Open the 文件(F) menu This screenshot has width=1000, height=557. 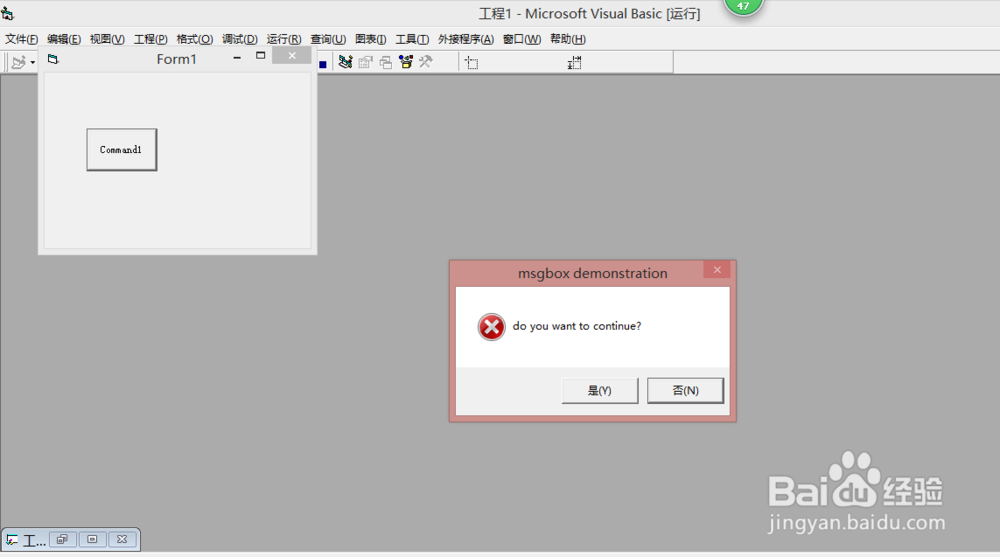pyautogui.click(x=22, y=39)
